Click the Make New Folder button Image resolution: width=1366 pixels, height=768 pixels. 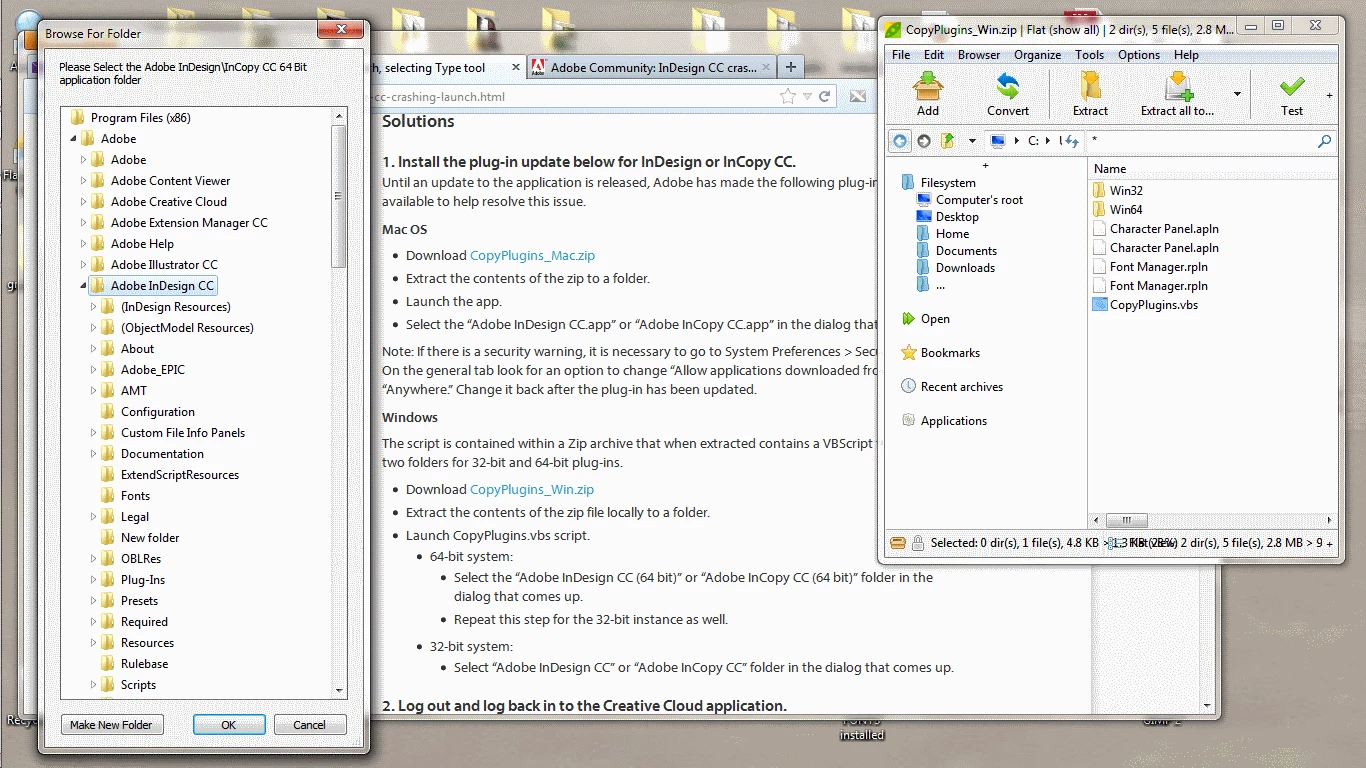pos(111,725)
